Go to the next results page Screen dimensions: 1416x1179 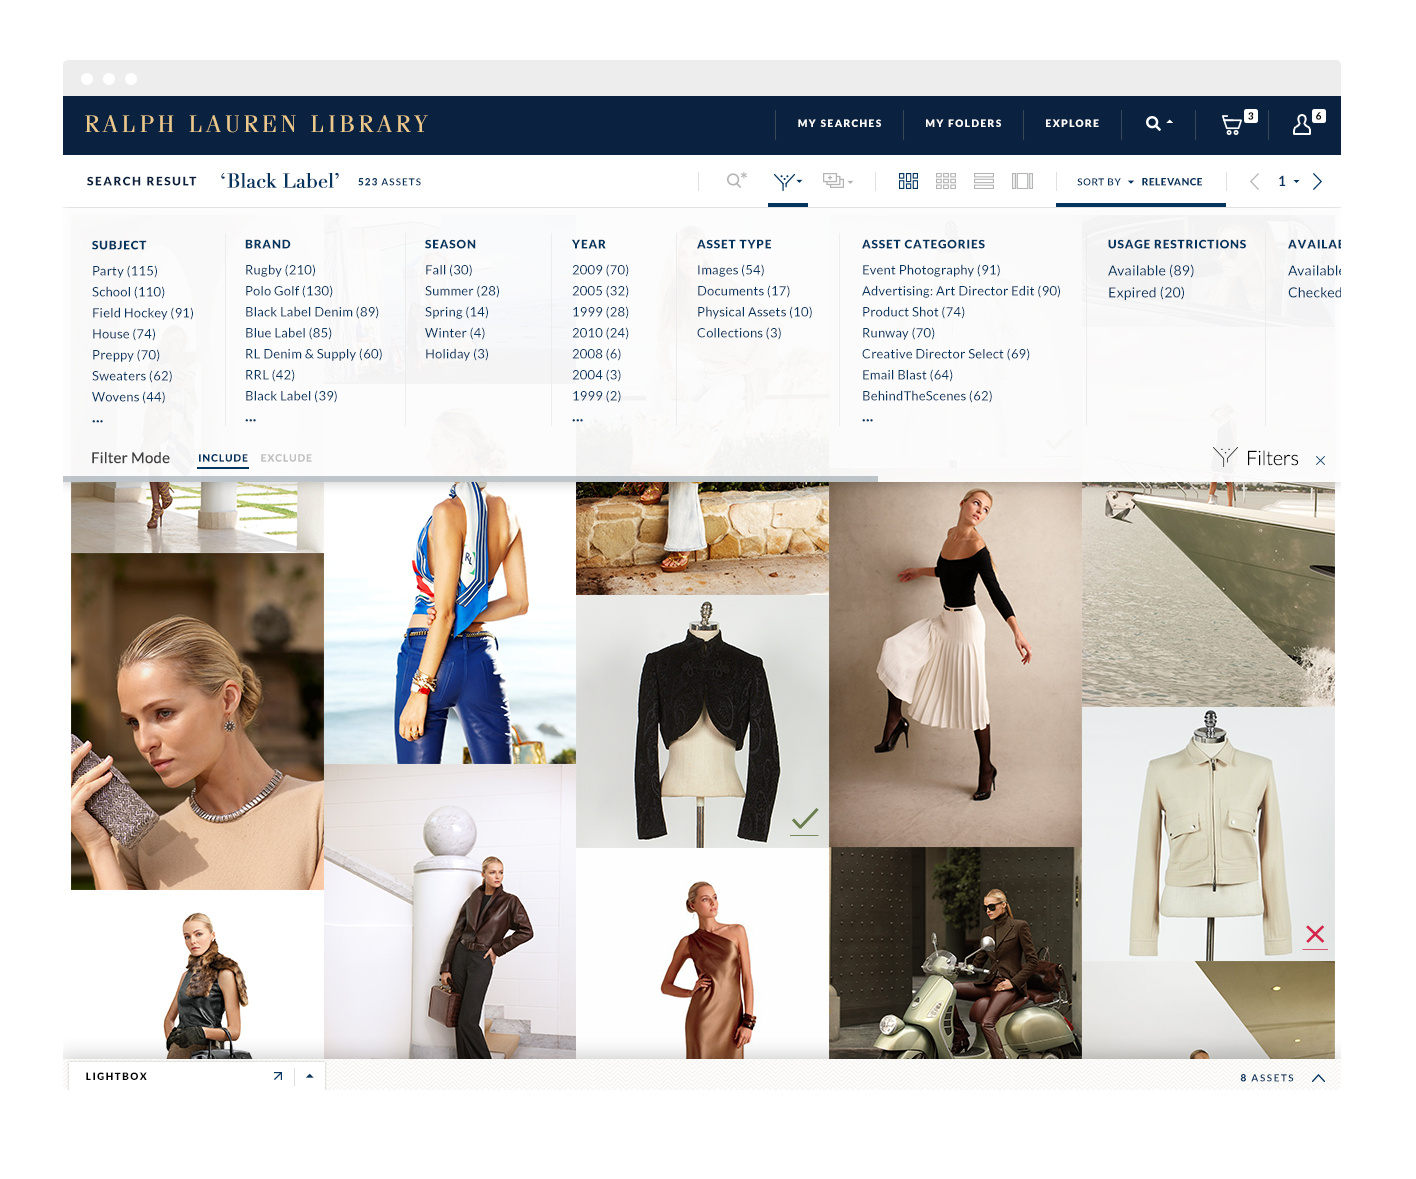click(1317, 181)
